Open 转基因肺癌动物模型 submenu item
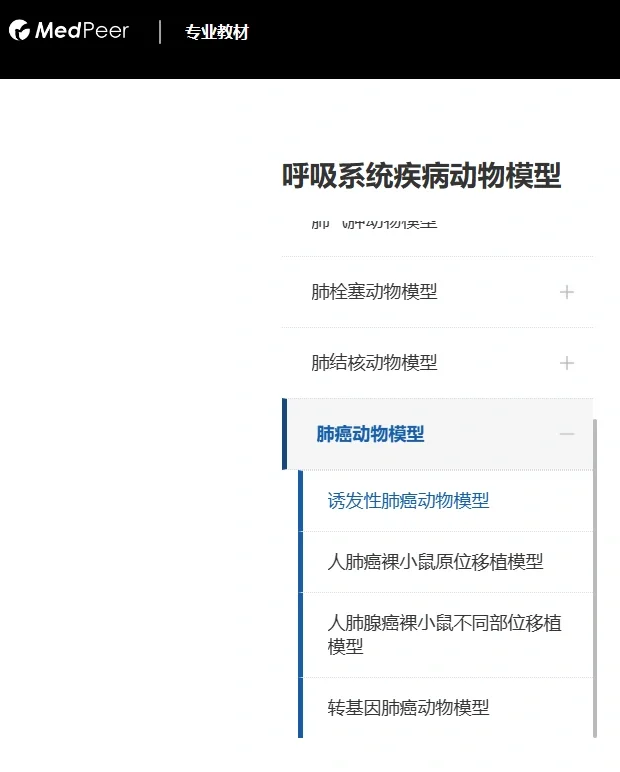 tap(448, 708)
